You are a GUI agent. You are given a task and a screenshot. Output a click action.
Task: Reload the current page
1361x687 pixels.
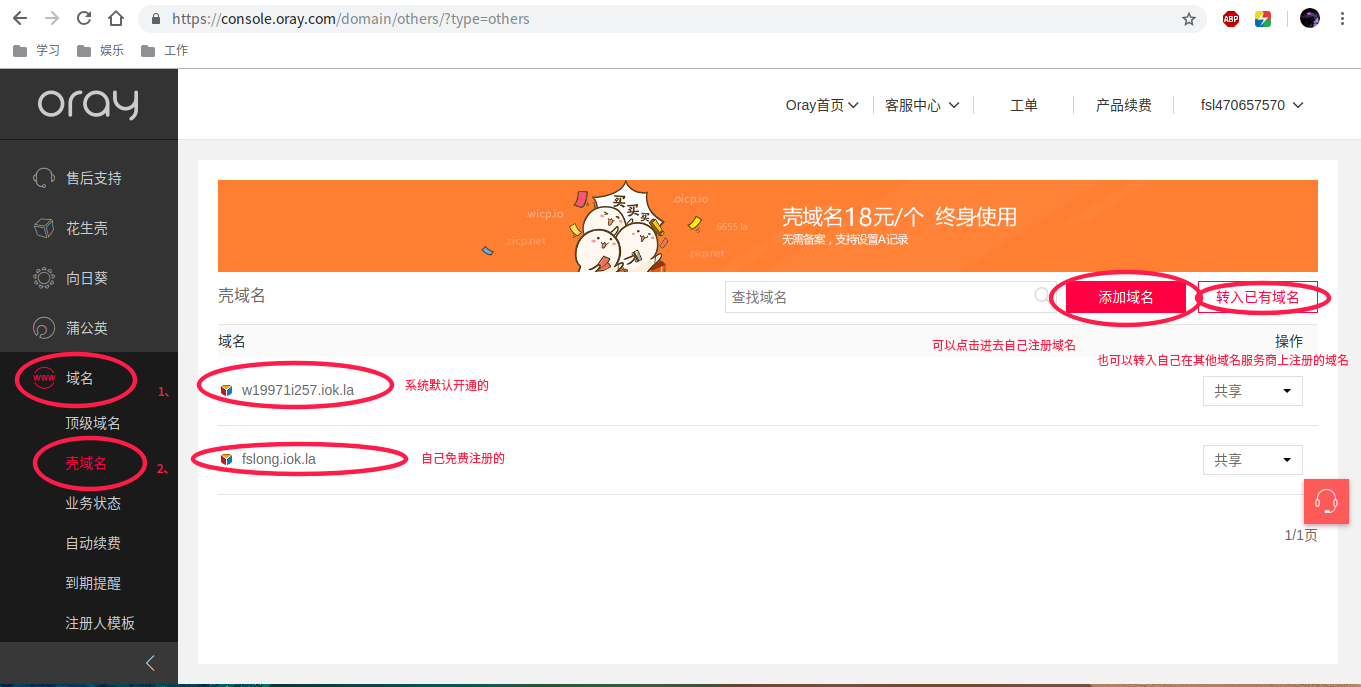(84, 18)
